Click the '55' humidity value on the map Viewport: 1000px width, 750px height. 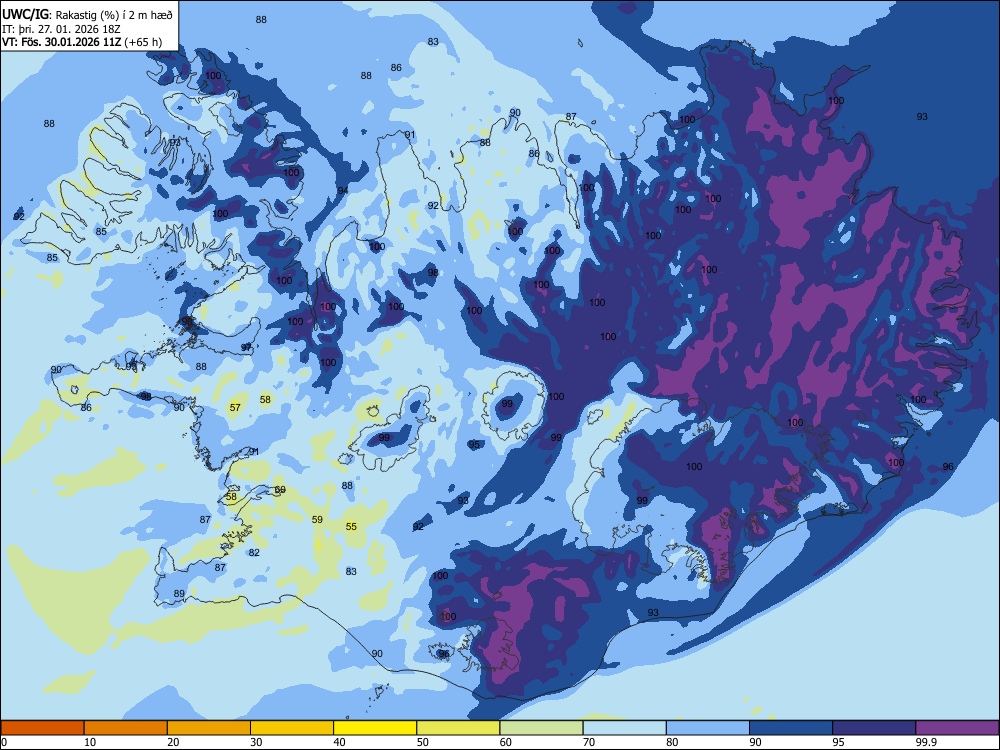[x=351, y=526]
